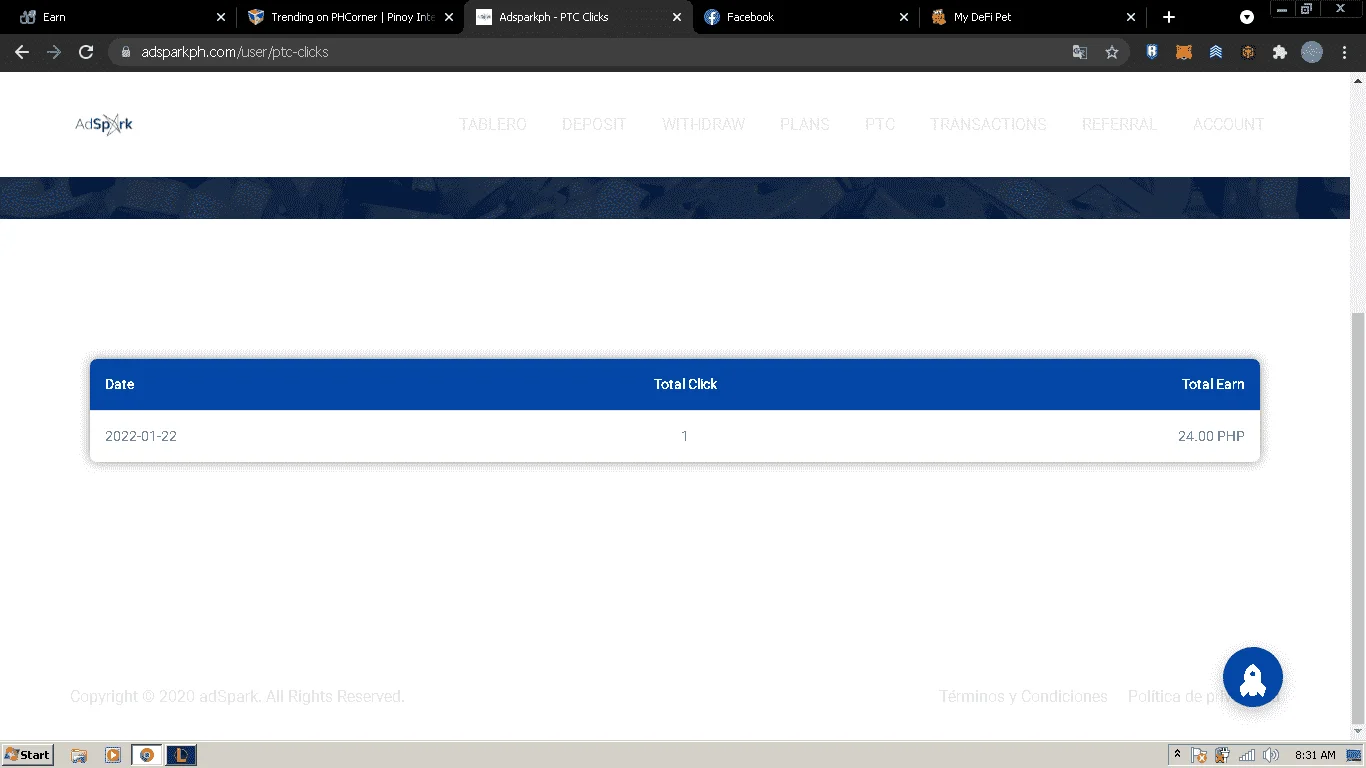Click the padlock site info icon

coord(126,52)
